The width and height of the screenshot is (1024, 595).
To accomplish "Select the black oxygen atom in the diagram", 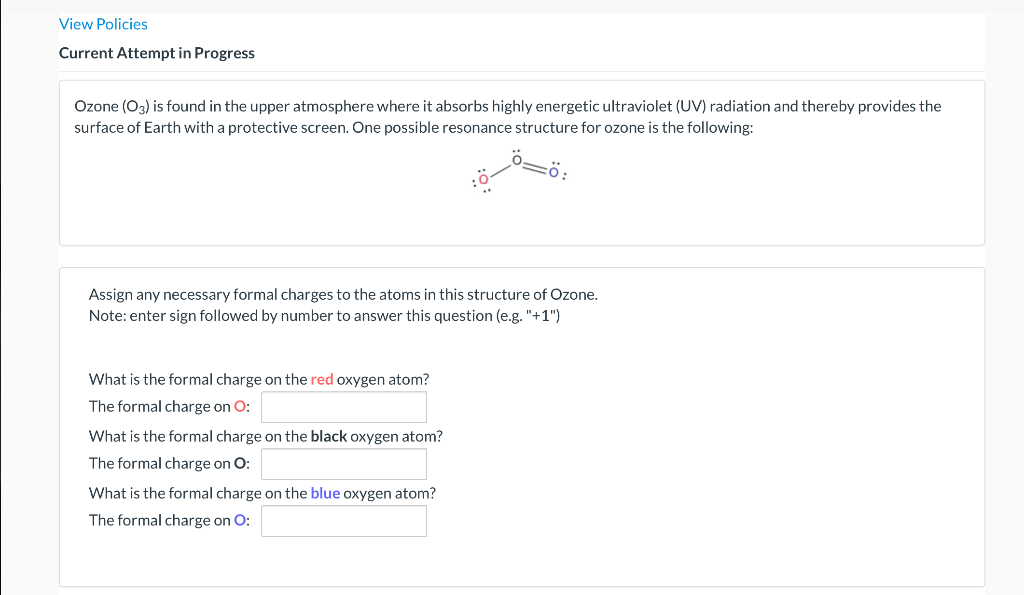I will click(x=515, y=160).
